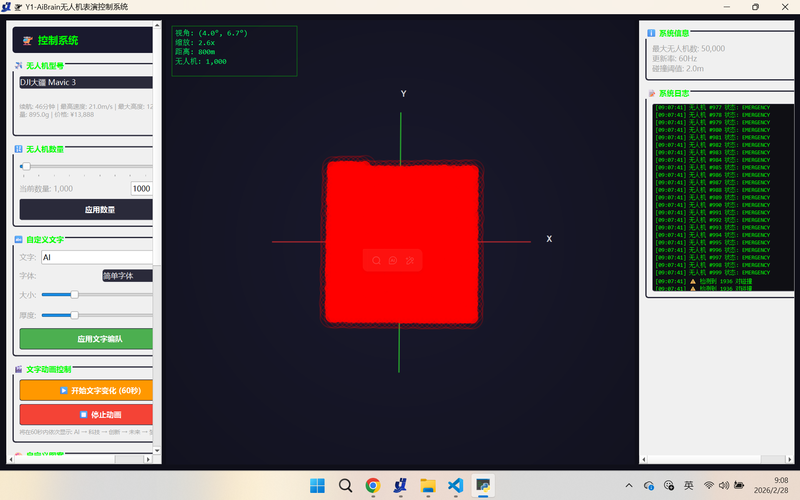Open the DJI Mavic 3 drone model dropdown
800x500 pixels.
coord(86,82)
